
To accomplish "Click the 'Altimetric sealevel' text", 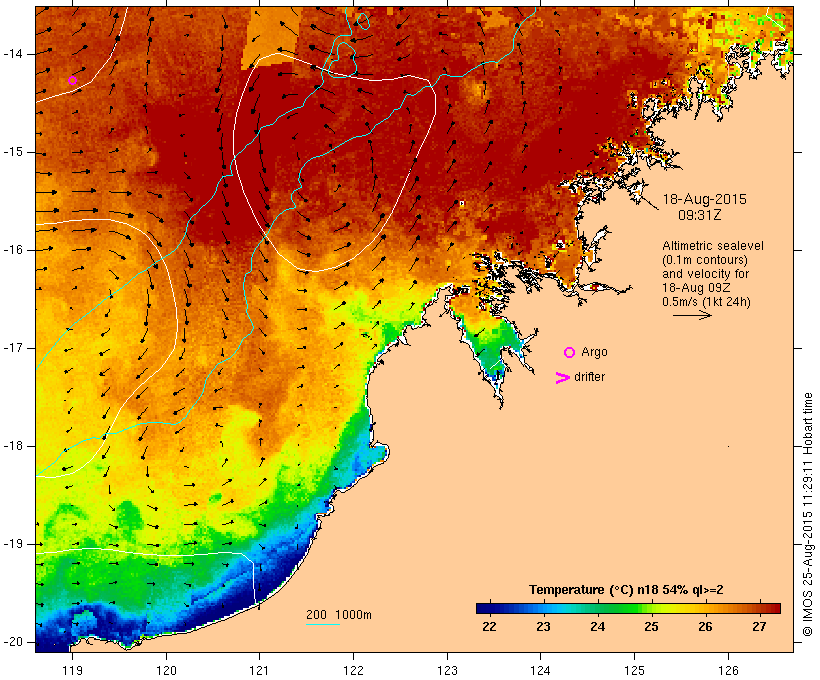I will point(713,246).
